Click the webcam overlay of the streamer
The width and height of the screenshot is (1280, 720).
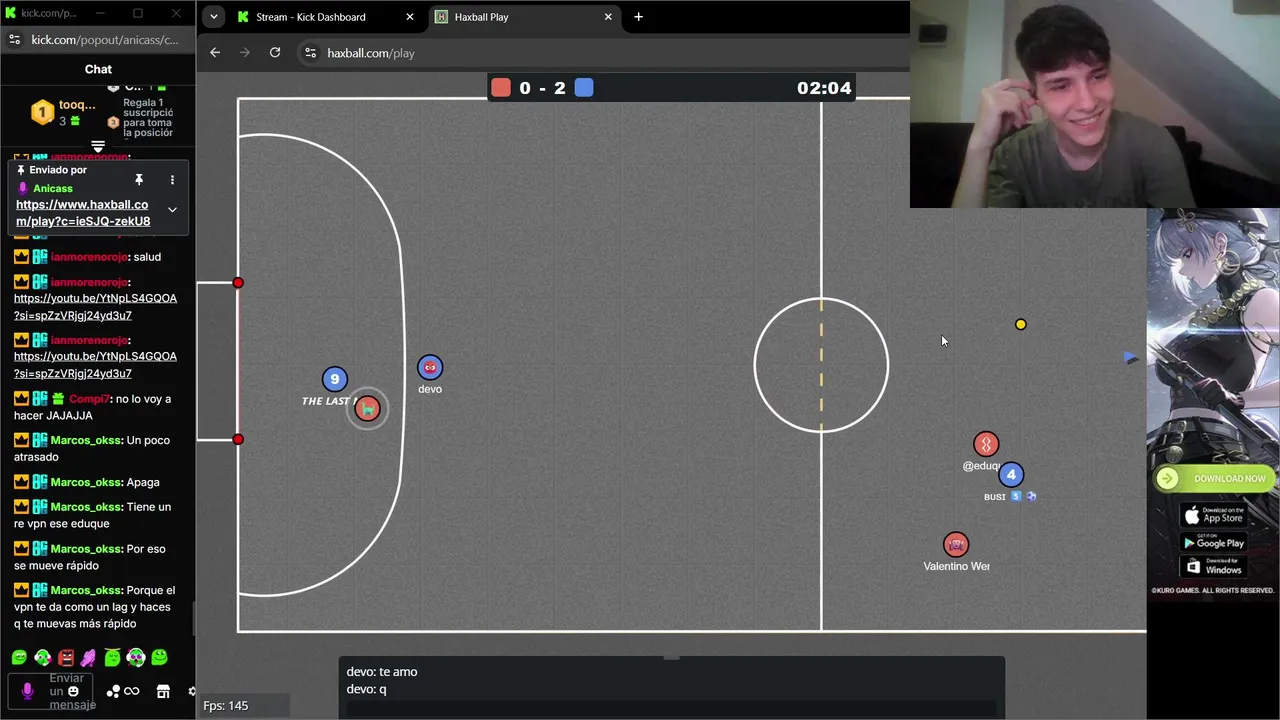[1095, 104]
